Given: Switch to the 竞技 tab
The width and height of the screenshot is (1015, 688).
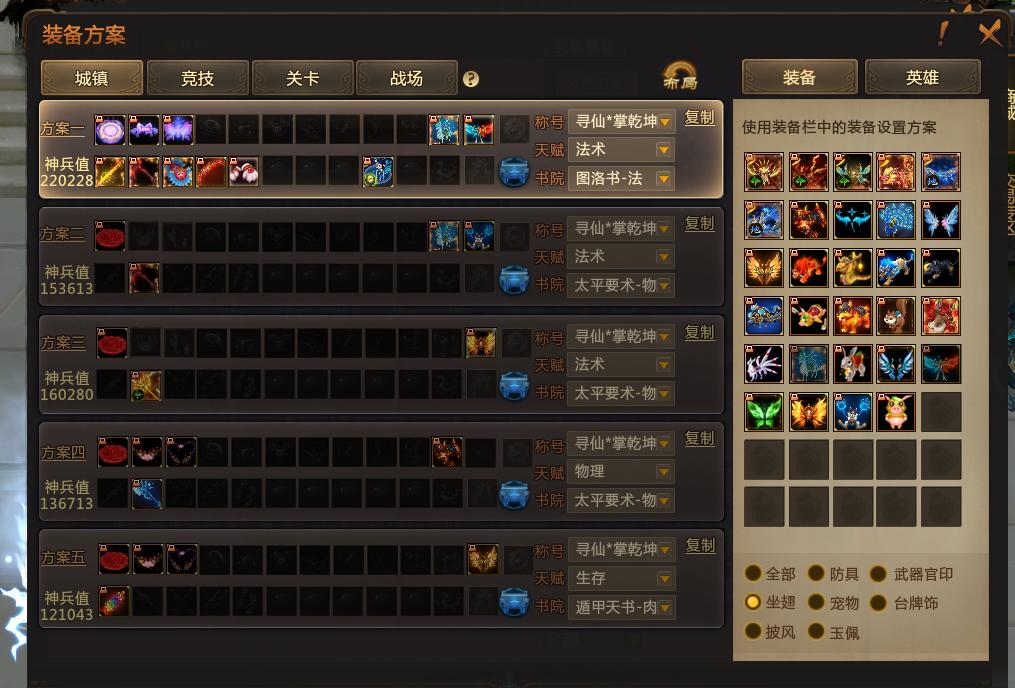Looking at the screenshot, I should pos(197,78).
